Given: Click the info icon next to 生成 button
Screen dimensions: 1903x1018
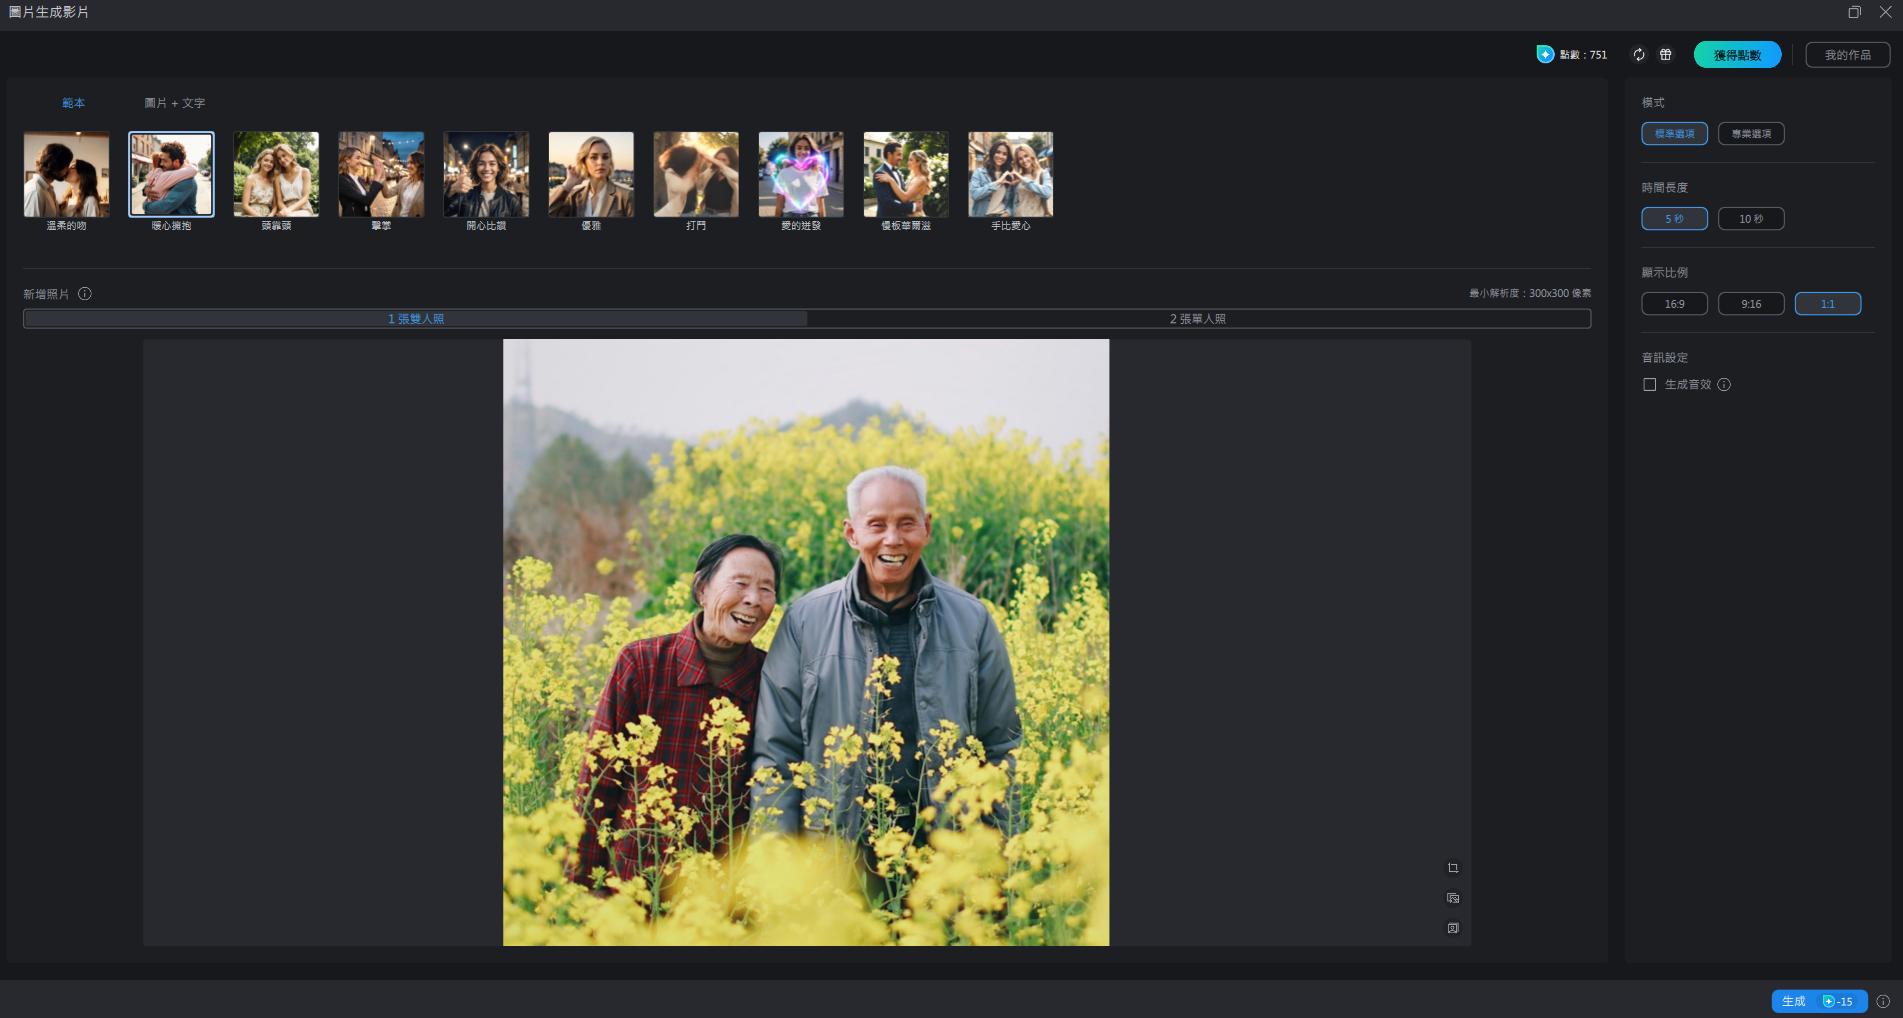Looking at the screenshot, I should [1883, 1001].
